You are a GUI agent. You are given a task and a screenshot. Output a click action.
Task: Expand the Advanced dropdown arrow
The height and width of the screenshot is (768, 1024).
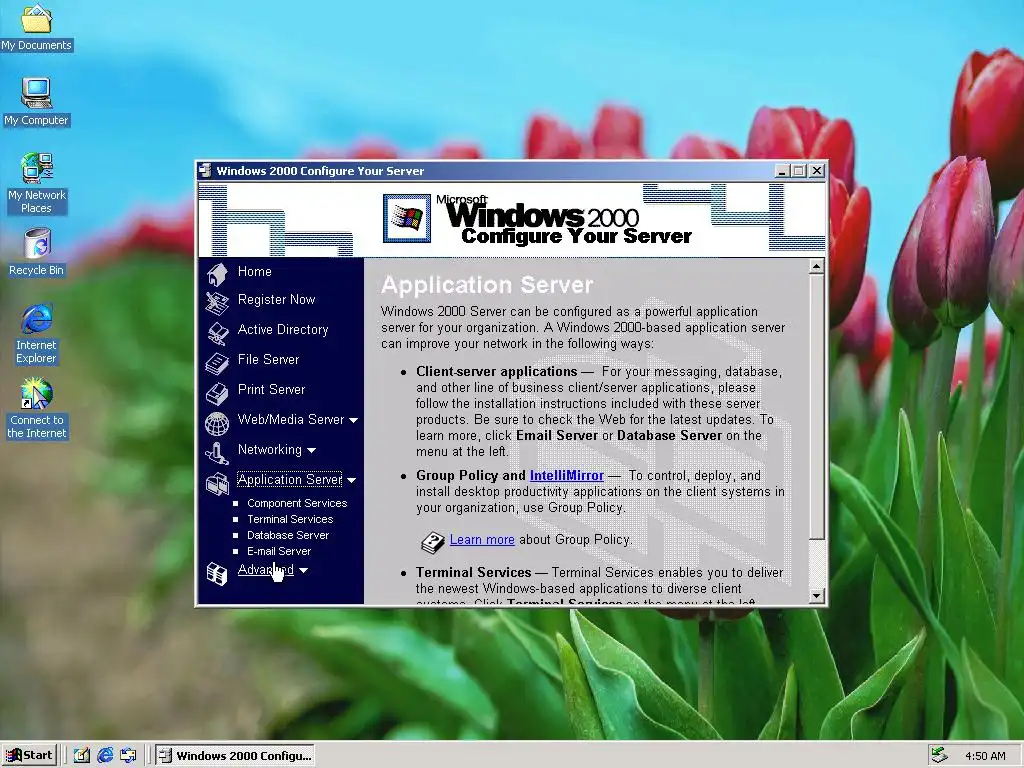click(x=303, y=571)
